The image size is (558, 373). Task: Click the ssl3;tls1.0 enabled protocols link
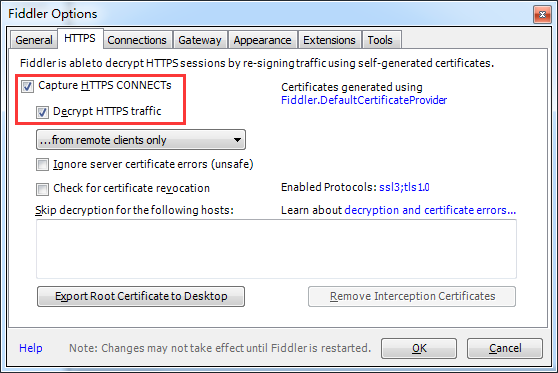click(x=404, y=187)
